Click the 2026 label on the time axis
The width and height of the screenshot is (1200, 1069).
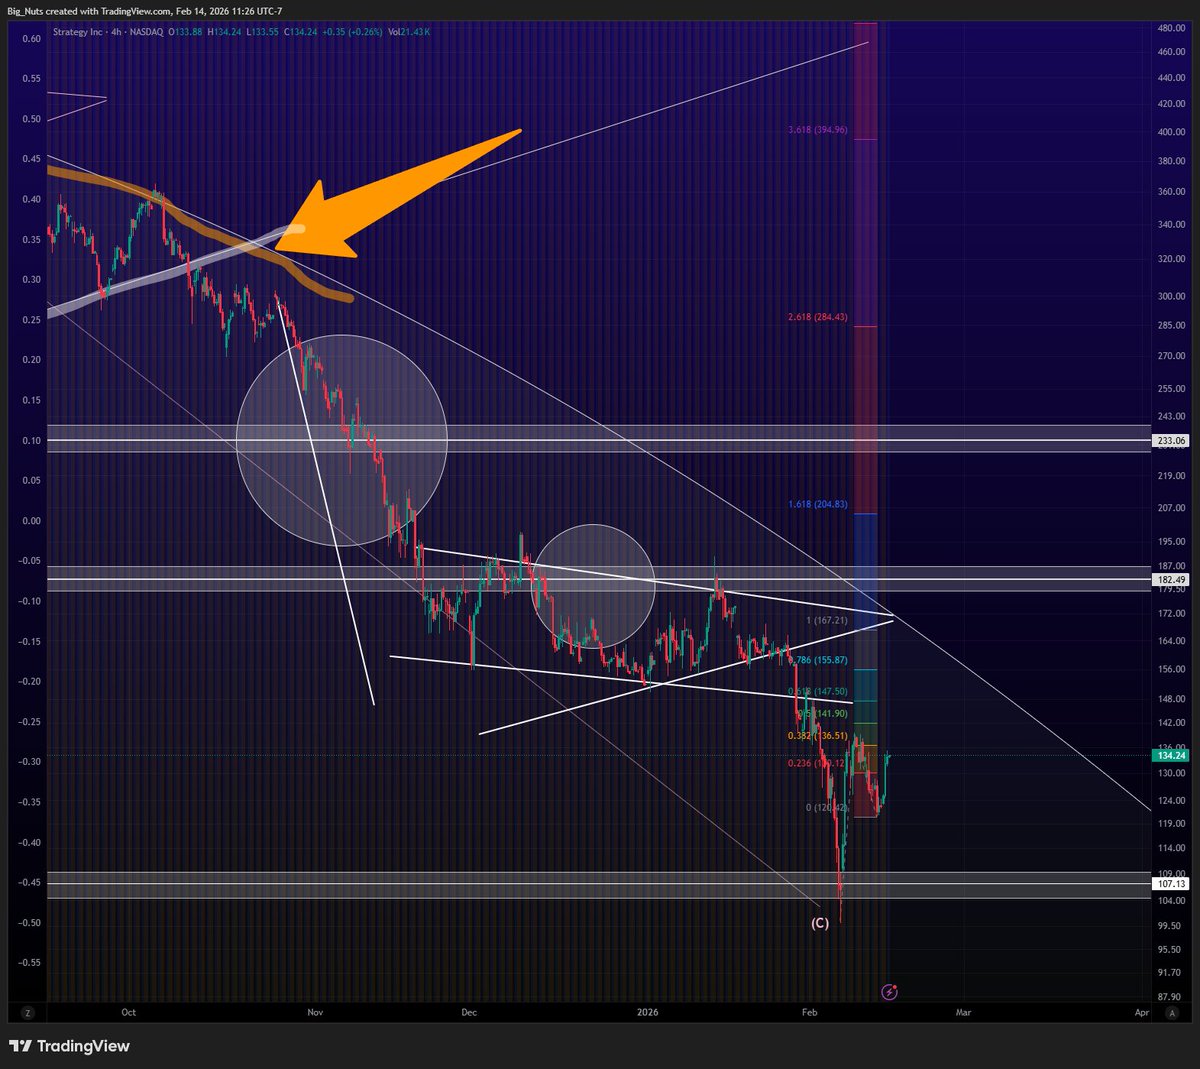click(x=648, y=1012)
